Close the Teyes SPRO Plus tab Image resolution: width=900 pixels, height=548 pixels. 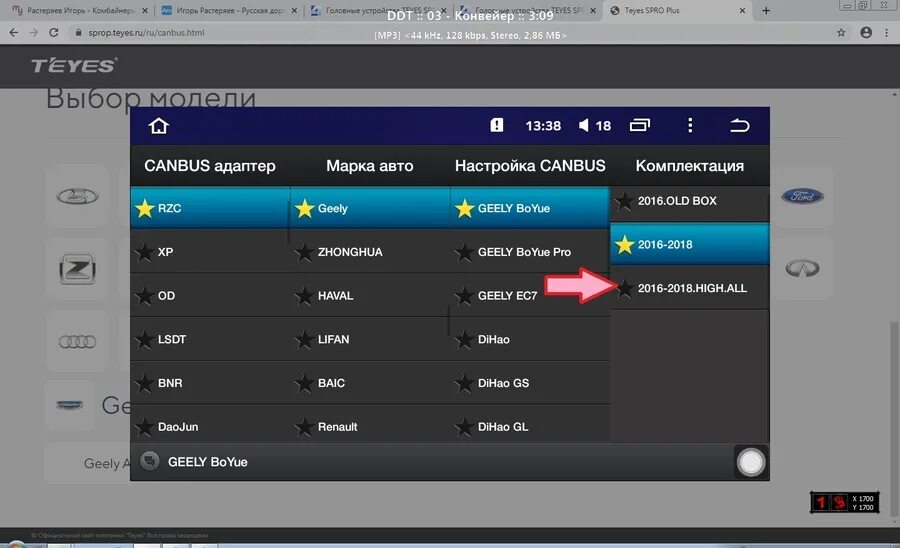pos(742,10)
